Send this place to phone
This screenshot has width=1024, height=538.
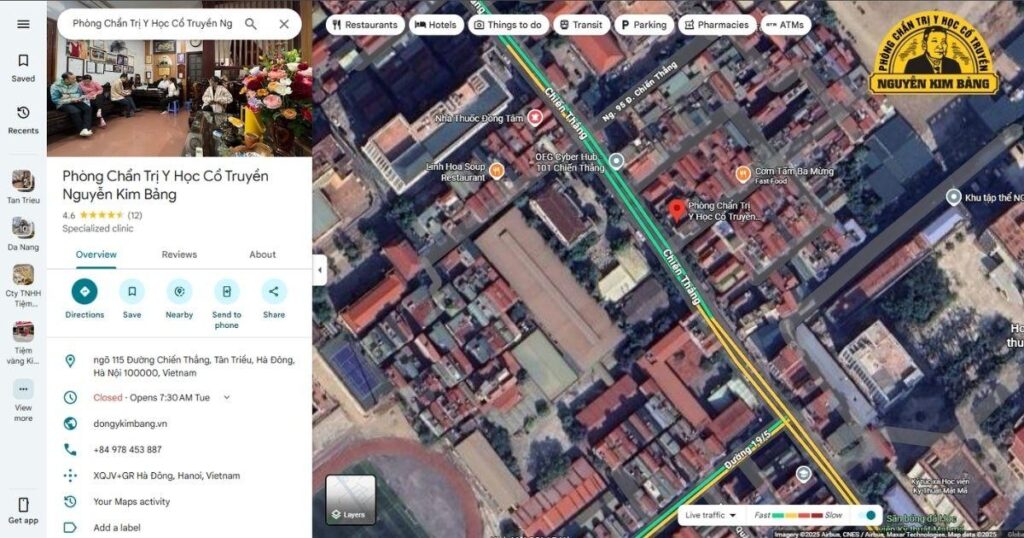[227, 292]
